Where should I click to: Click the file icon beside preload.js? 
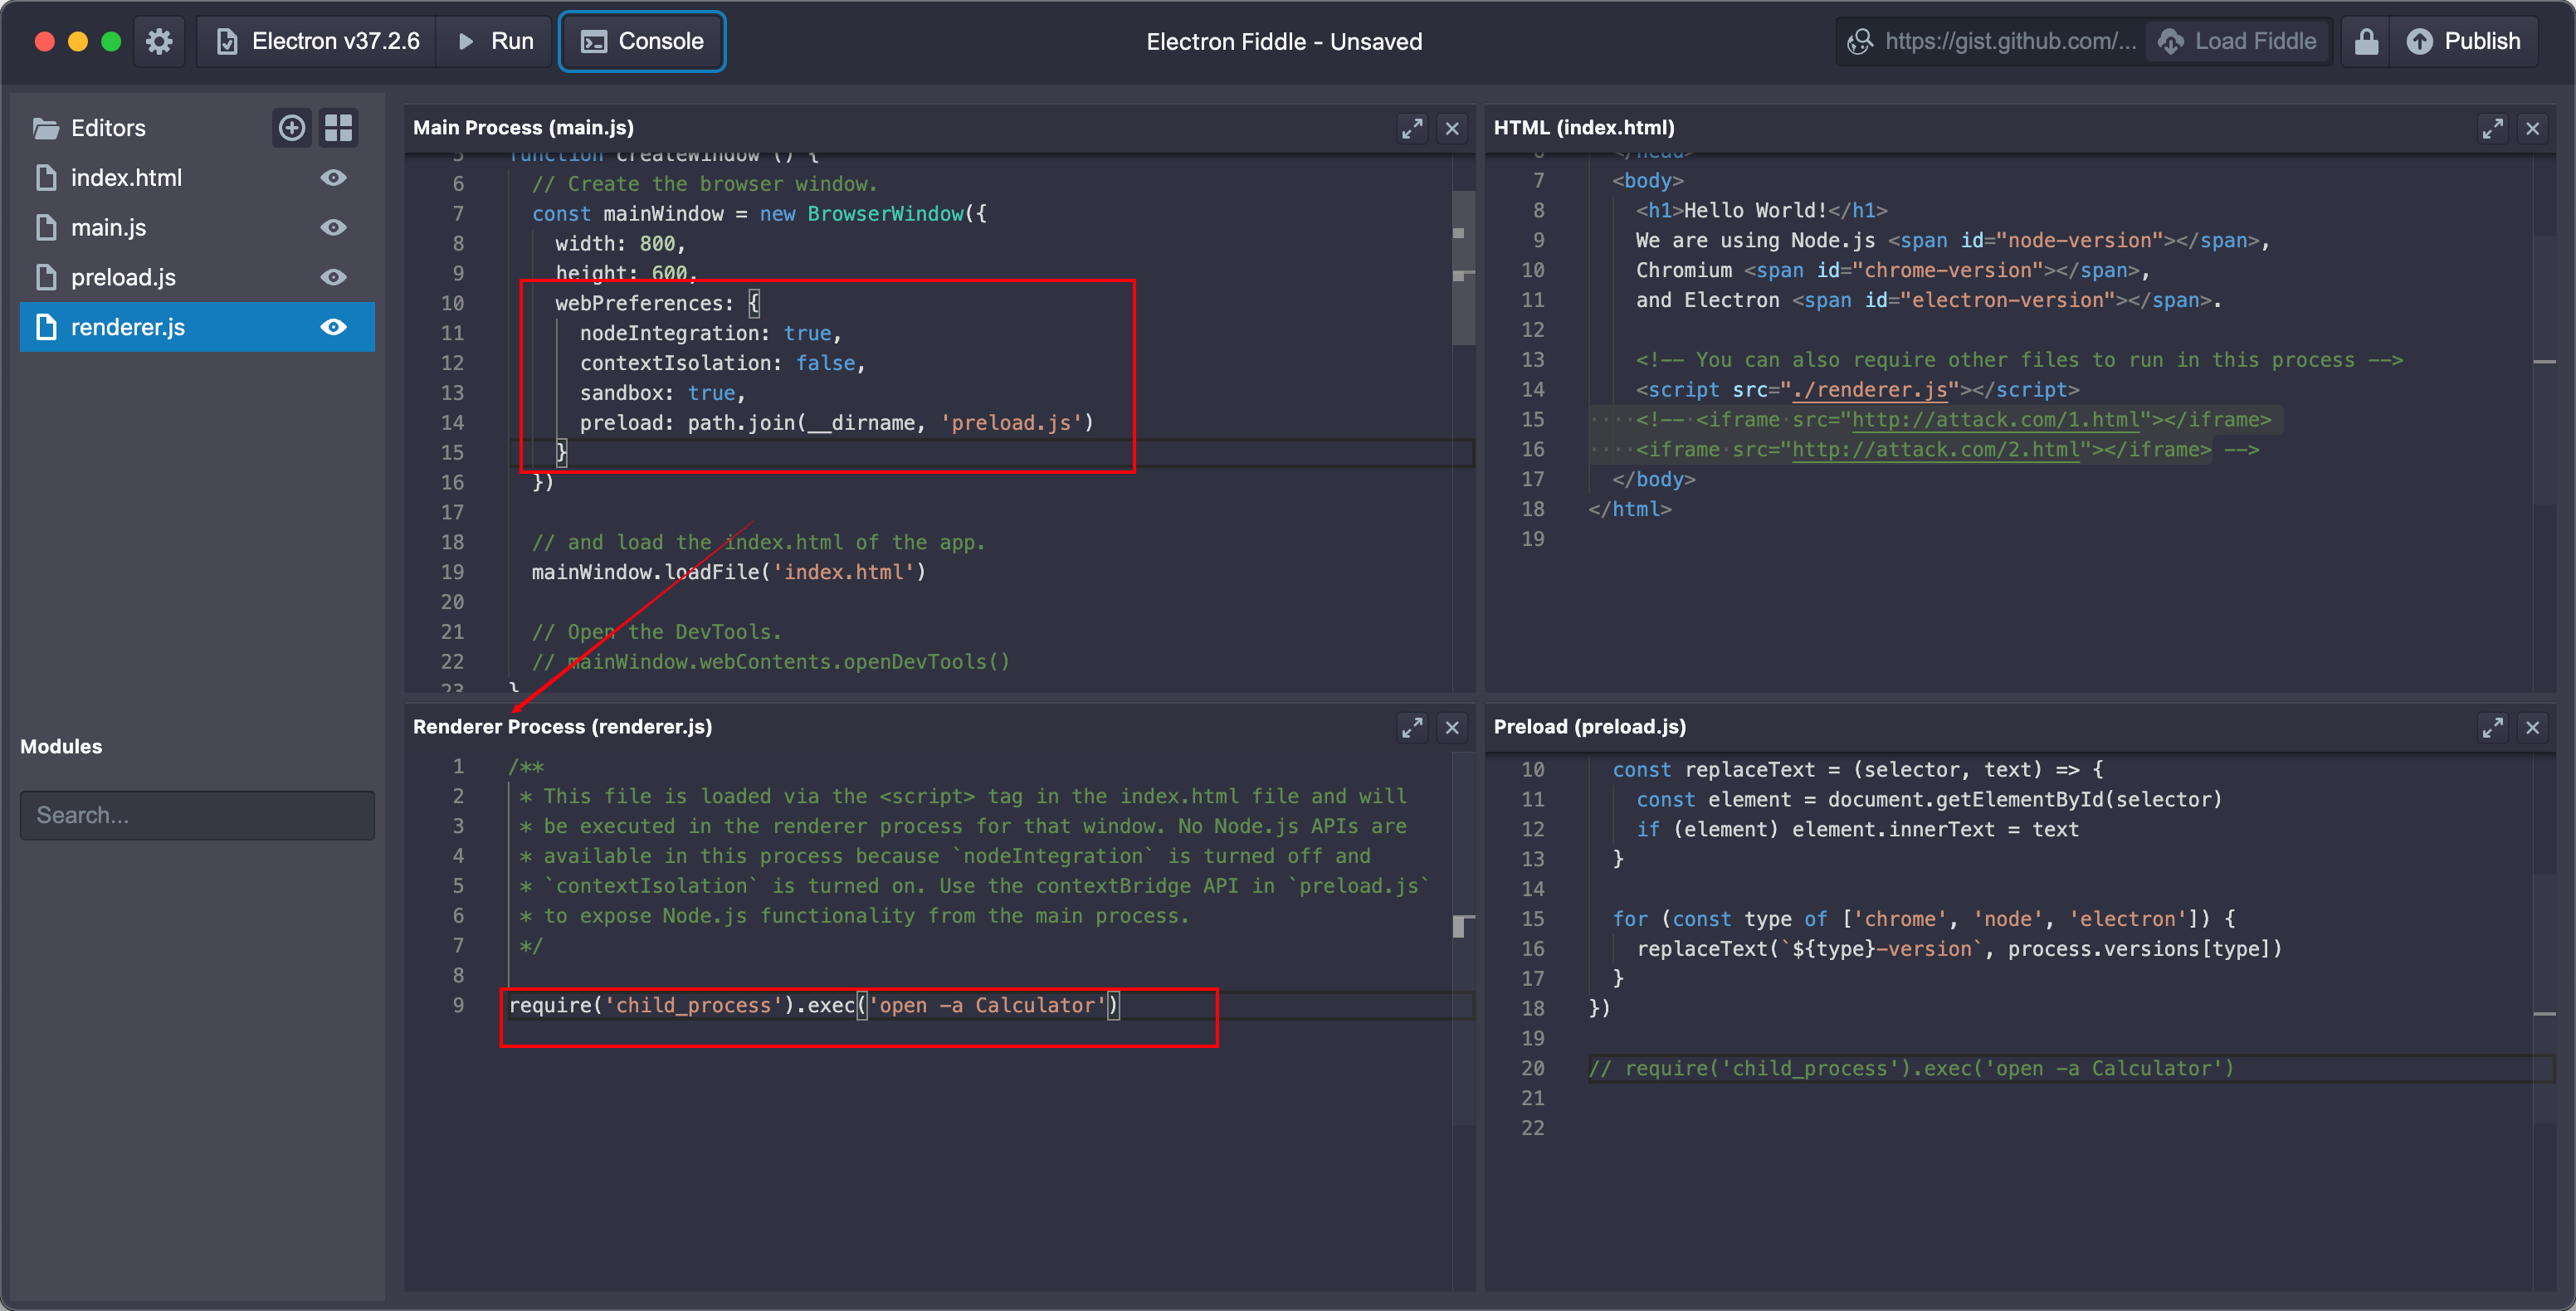pos(46,277)
